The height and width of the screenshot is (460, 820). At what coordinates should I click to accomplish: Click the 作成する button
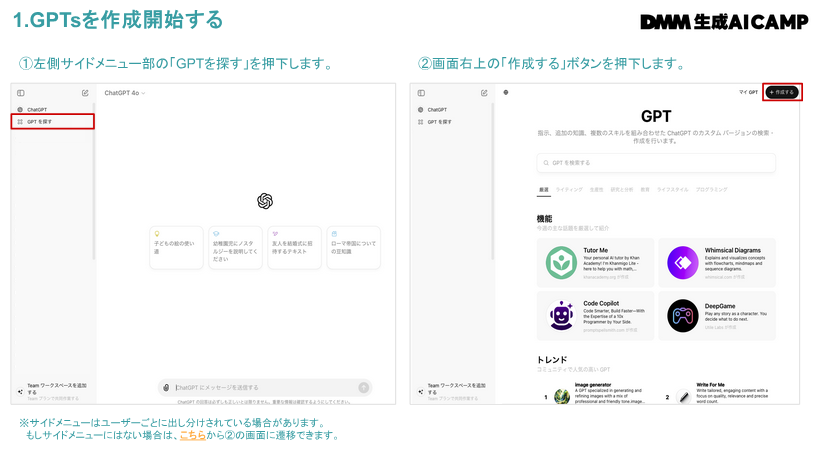coord(783,92)
